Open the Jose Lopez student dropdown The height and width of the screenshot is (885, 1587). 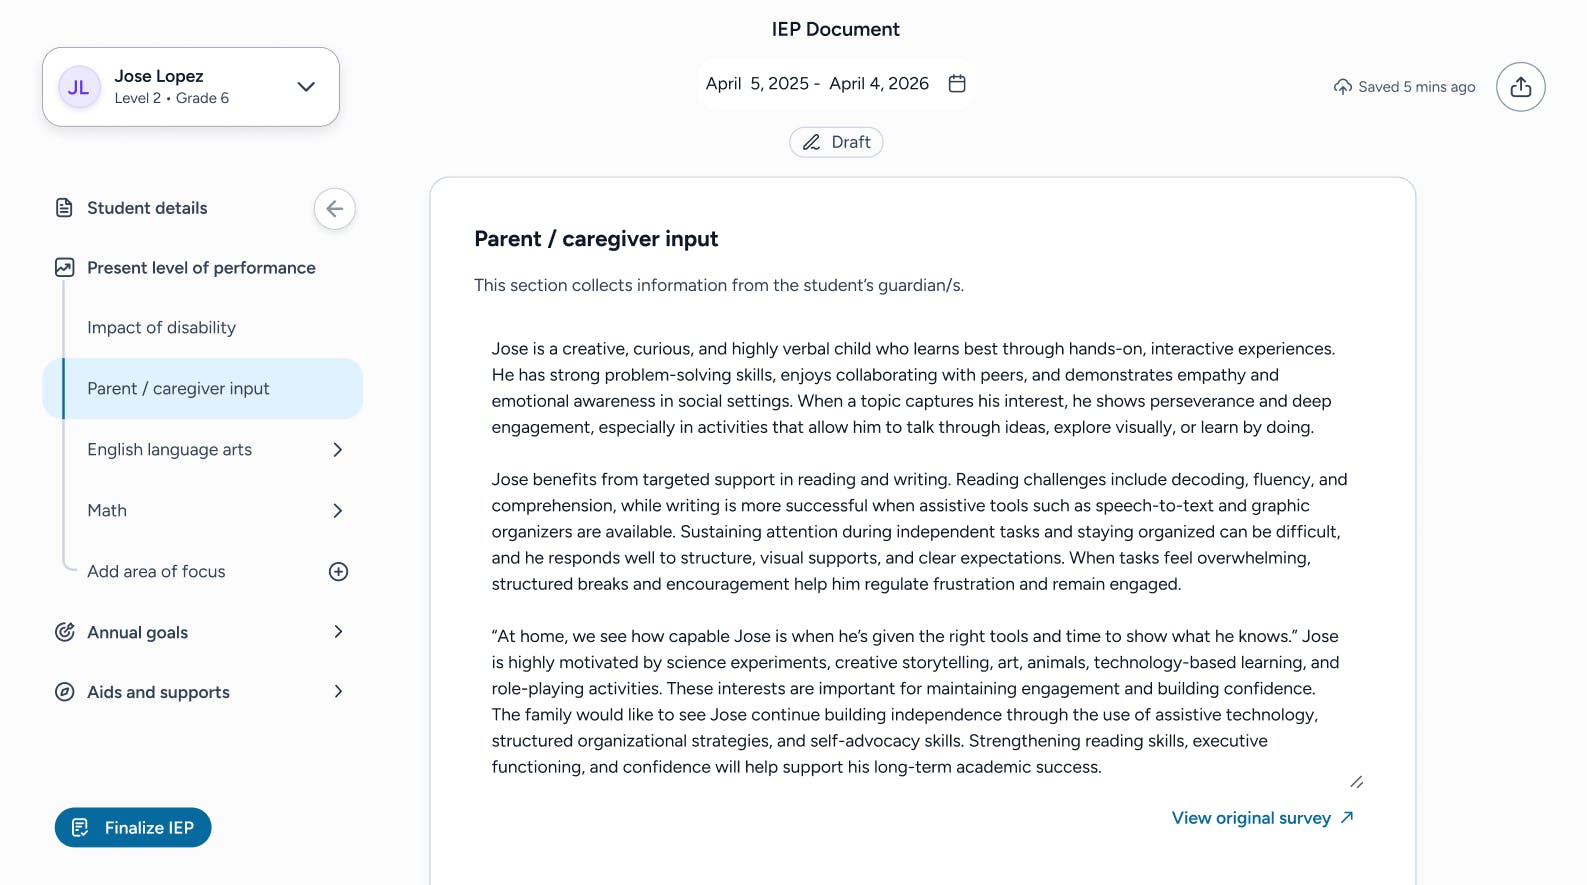[306, 87]
